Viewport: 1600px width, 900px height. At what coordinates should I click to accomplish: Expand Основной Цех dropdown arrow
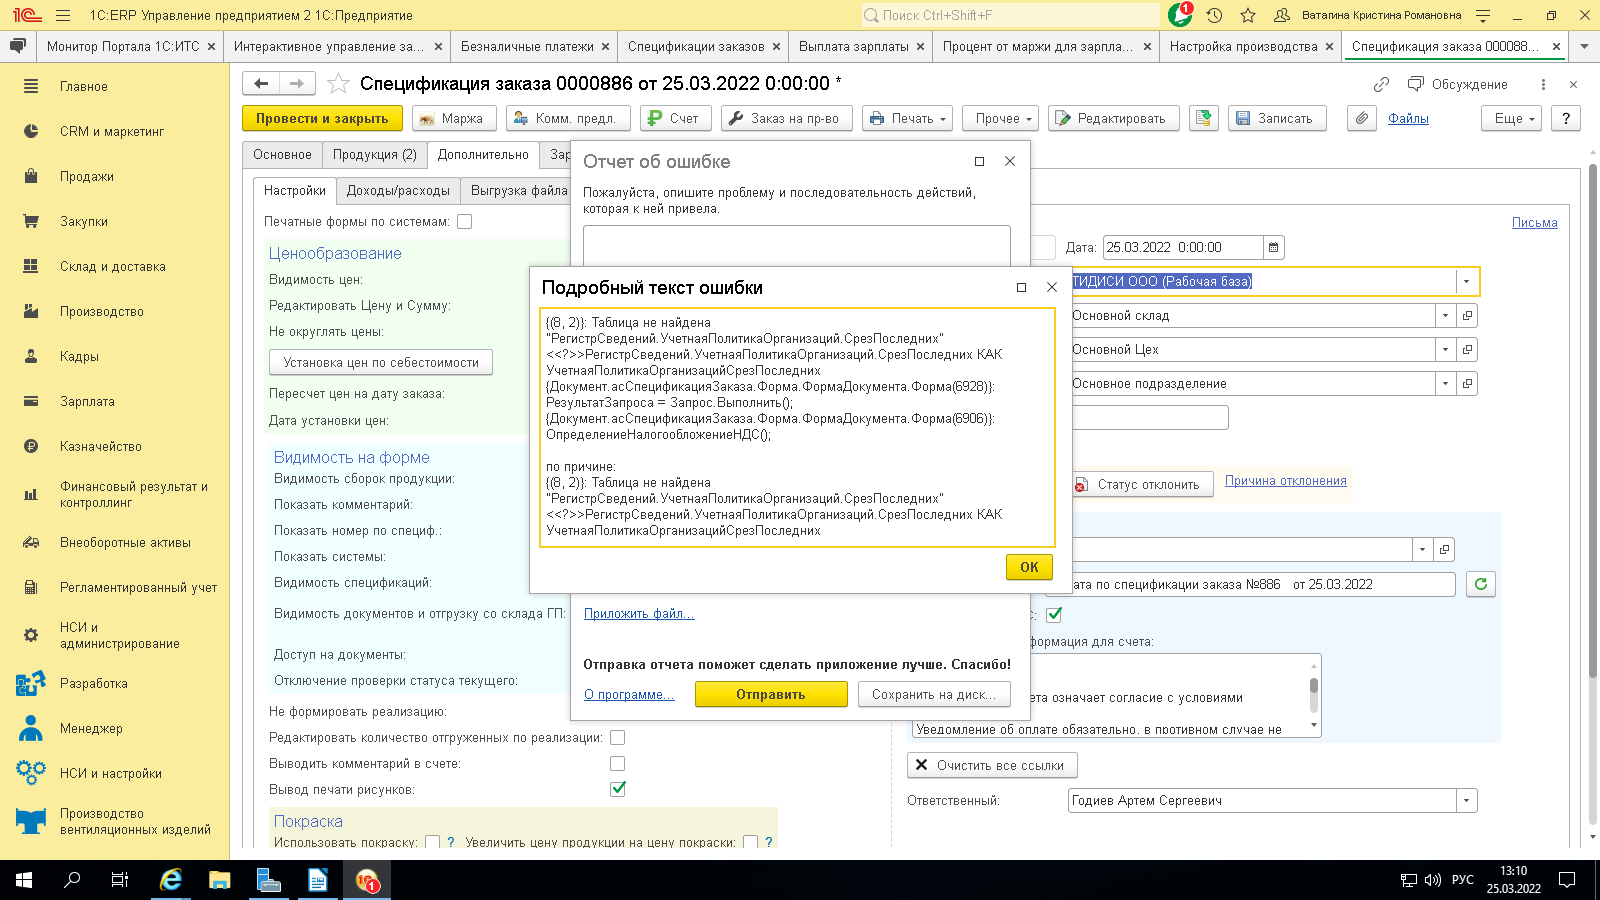1445,349
